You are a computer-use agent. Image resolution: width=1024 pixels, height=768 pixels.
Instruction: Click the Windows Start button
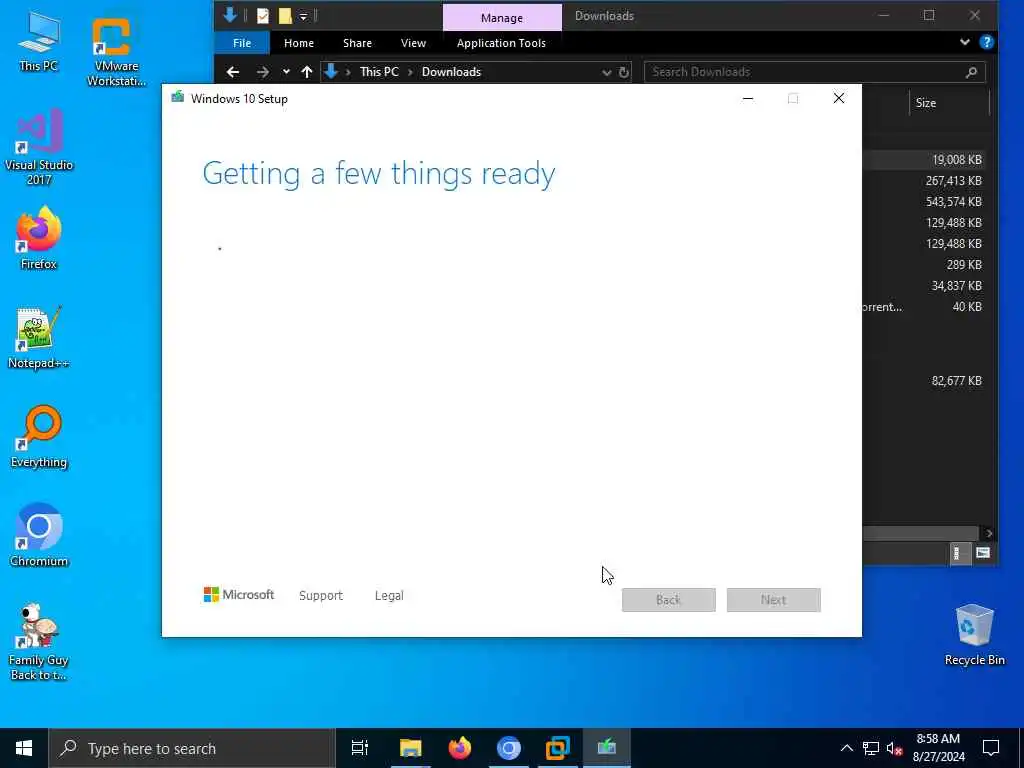[24, 748]
